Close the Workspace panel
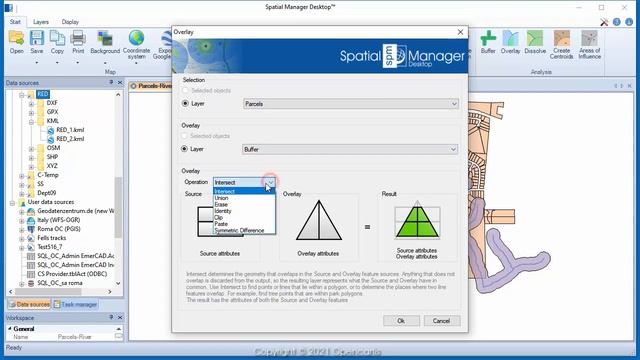Screen dimensions: 640x360 point(120,317)
